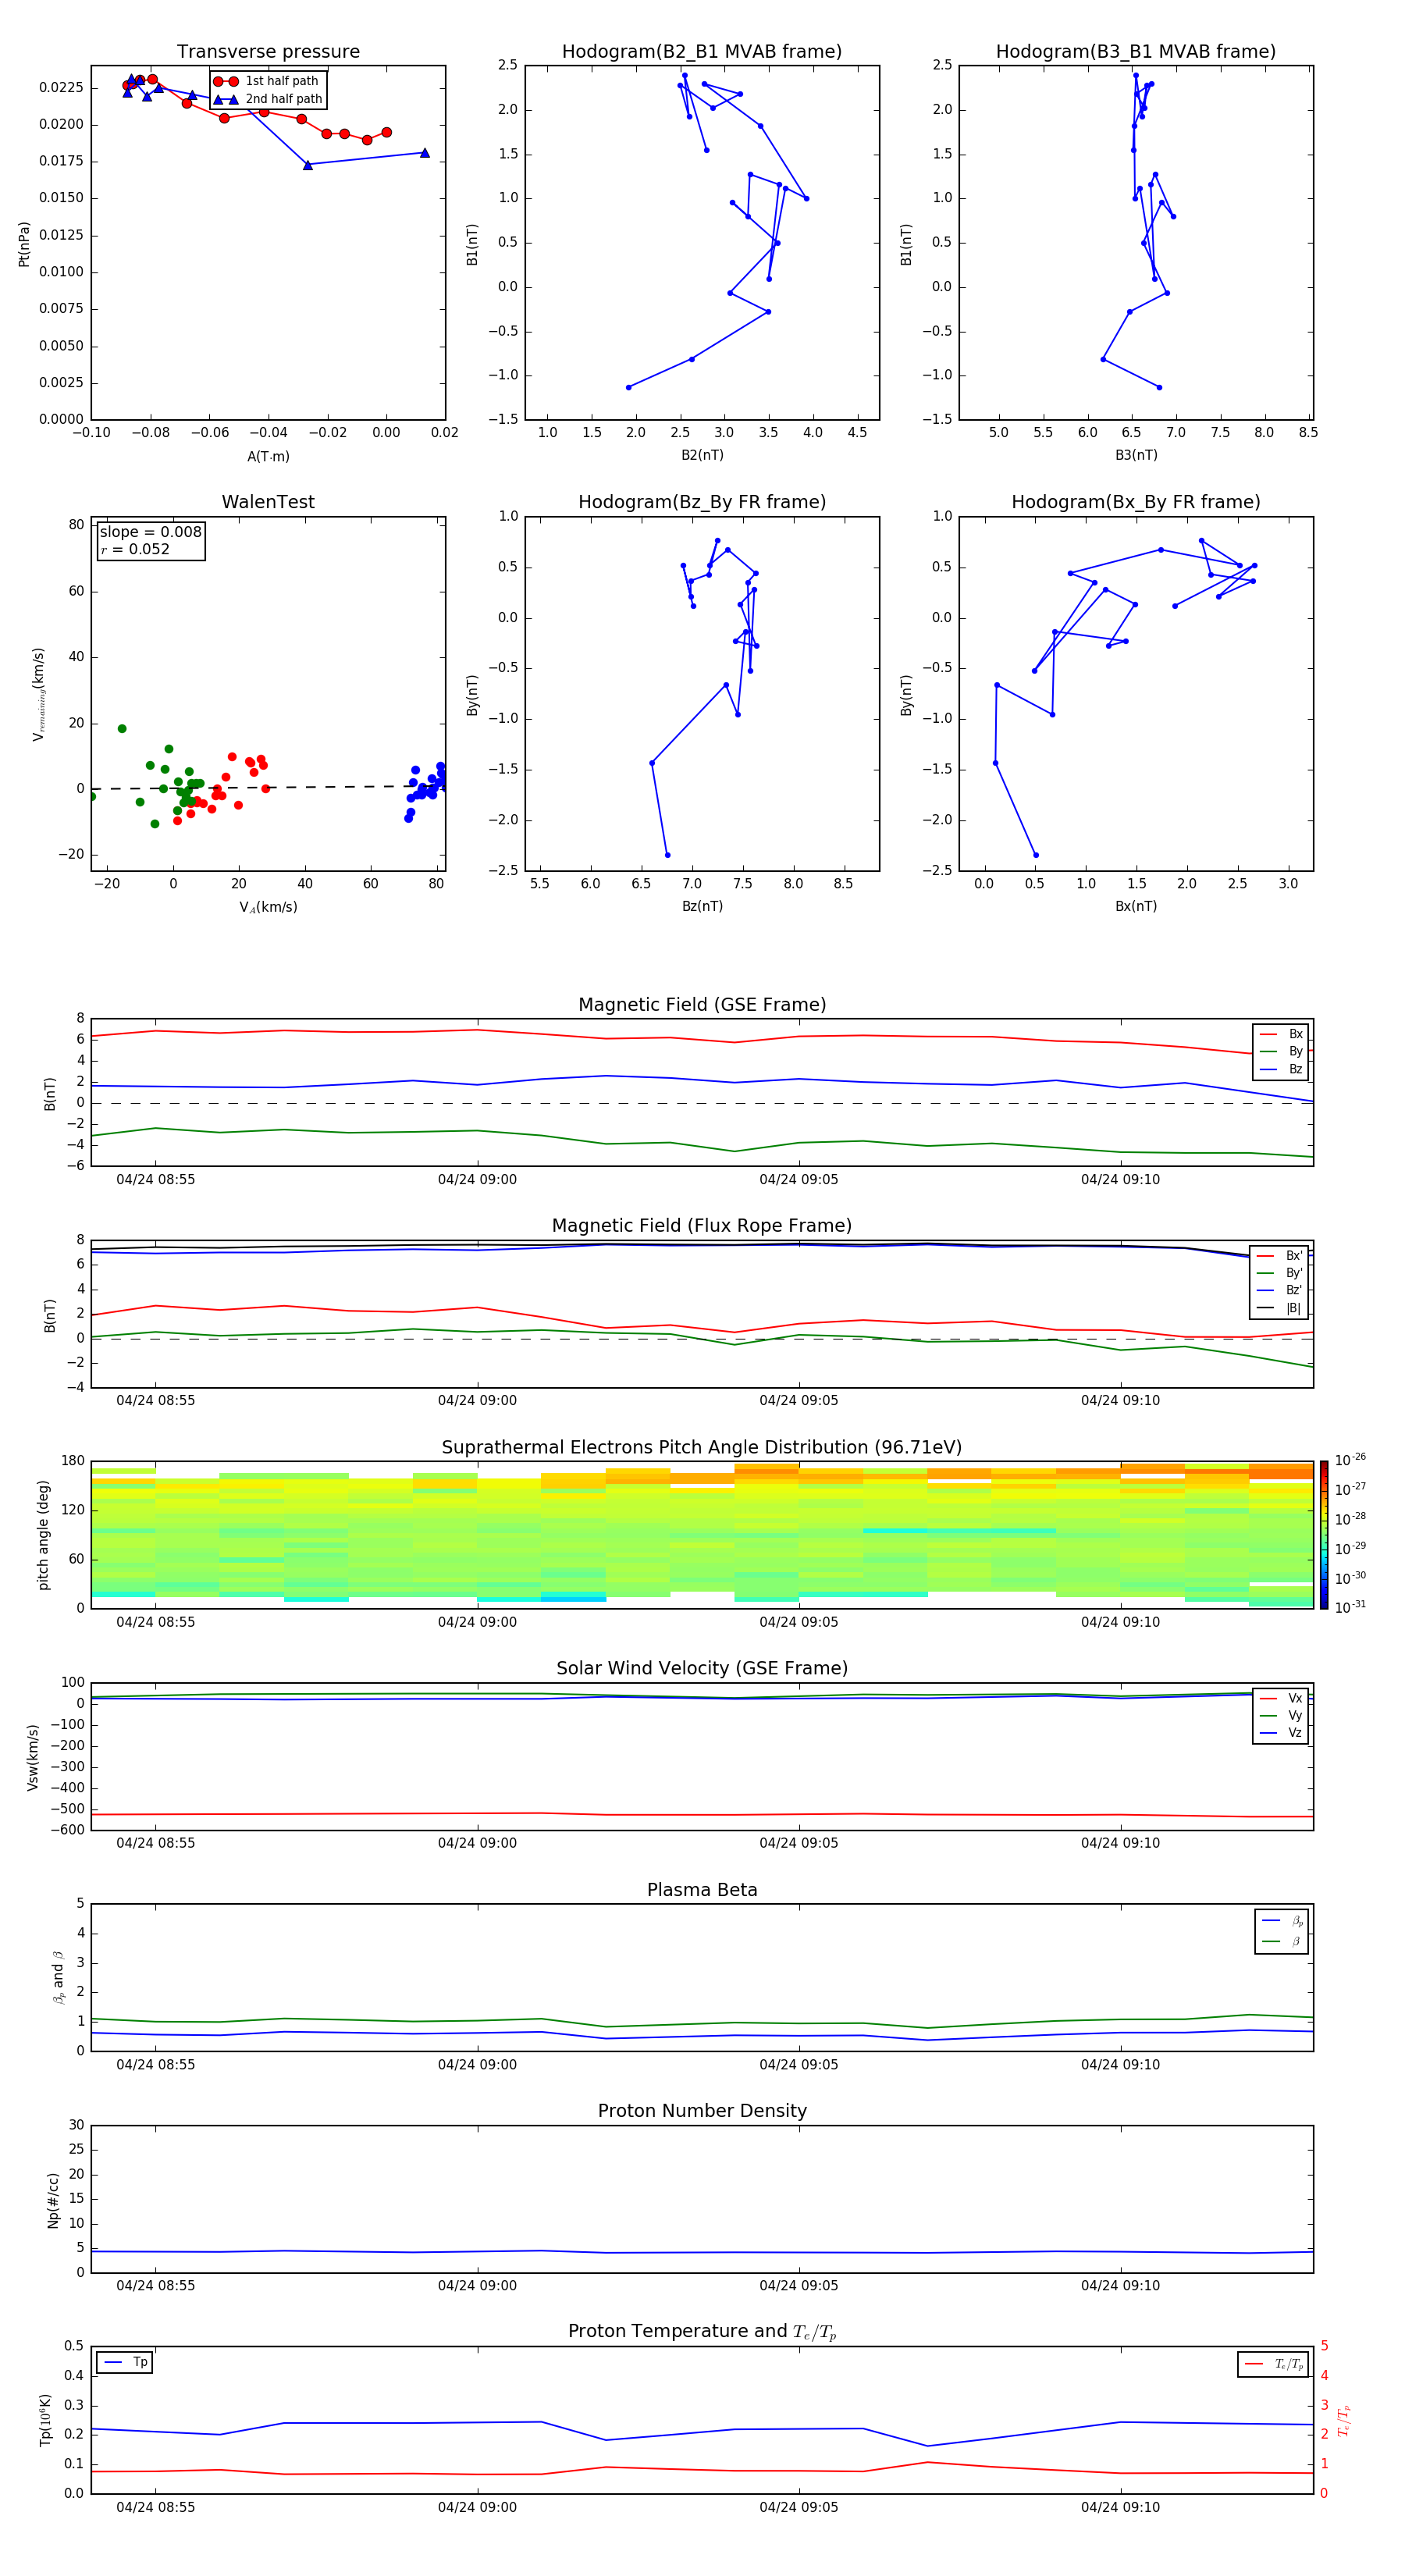Image resolution: width=1405 pixels, height=2576 pixels.
Task: Click the 'Plasma Beta' panel title
Action: (x=702, y=1891)
